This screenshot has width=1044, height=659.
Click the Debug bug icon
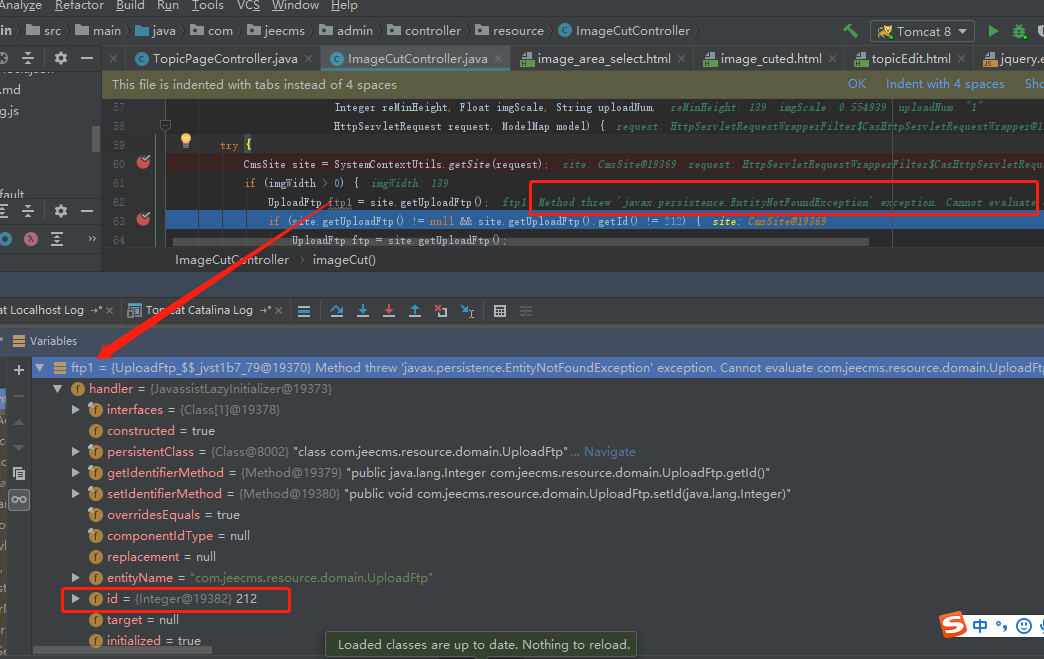click(x=1018, y=31)
